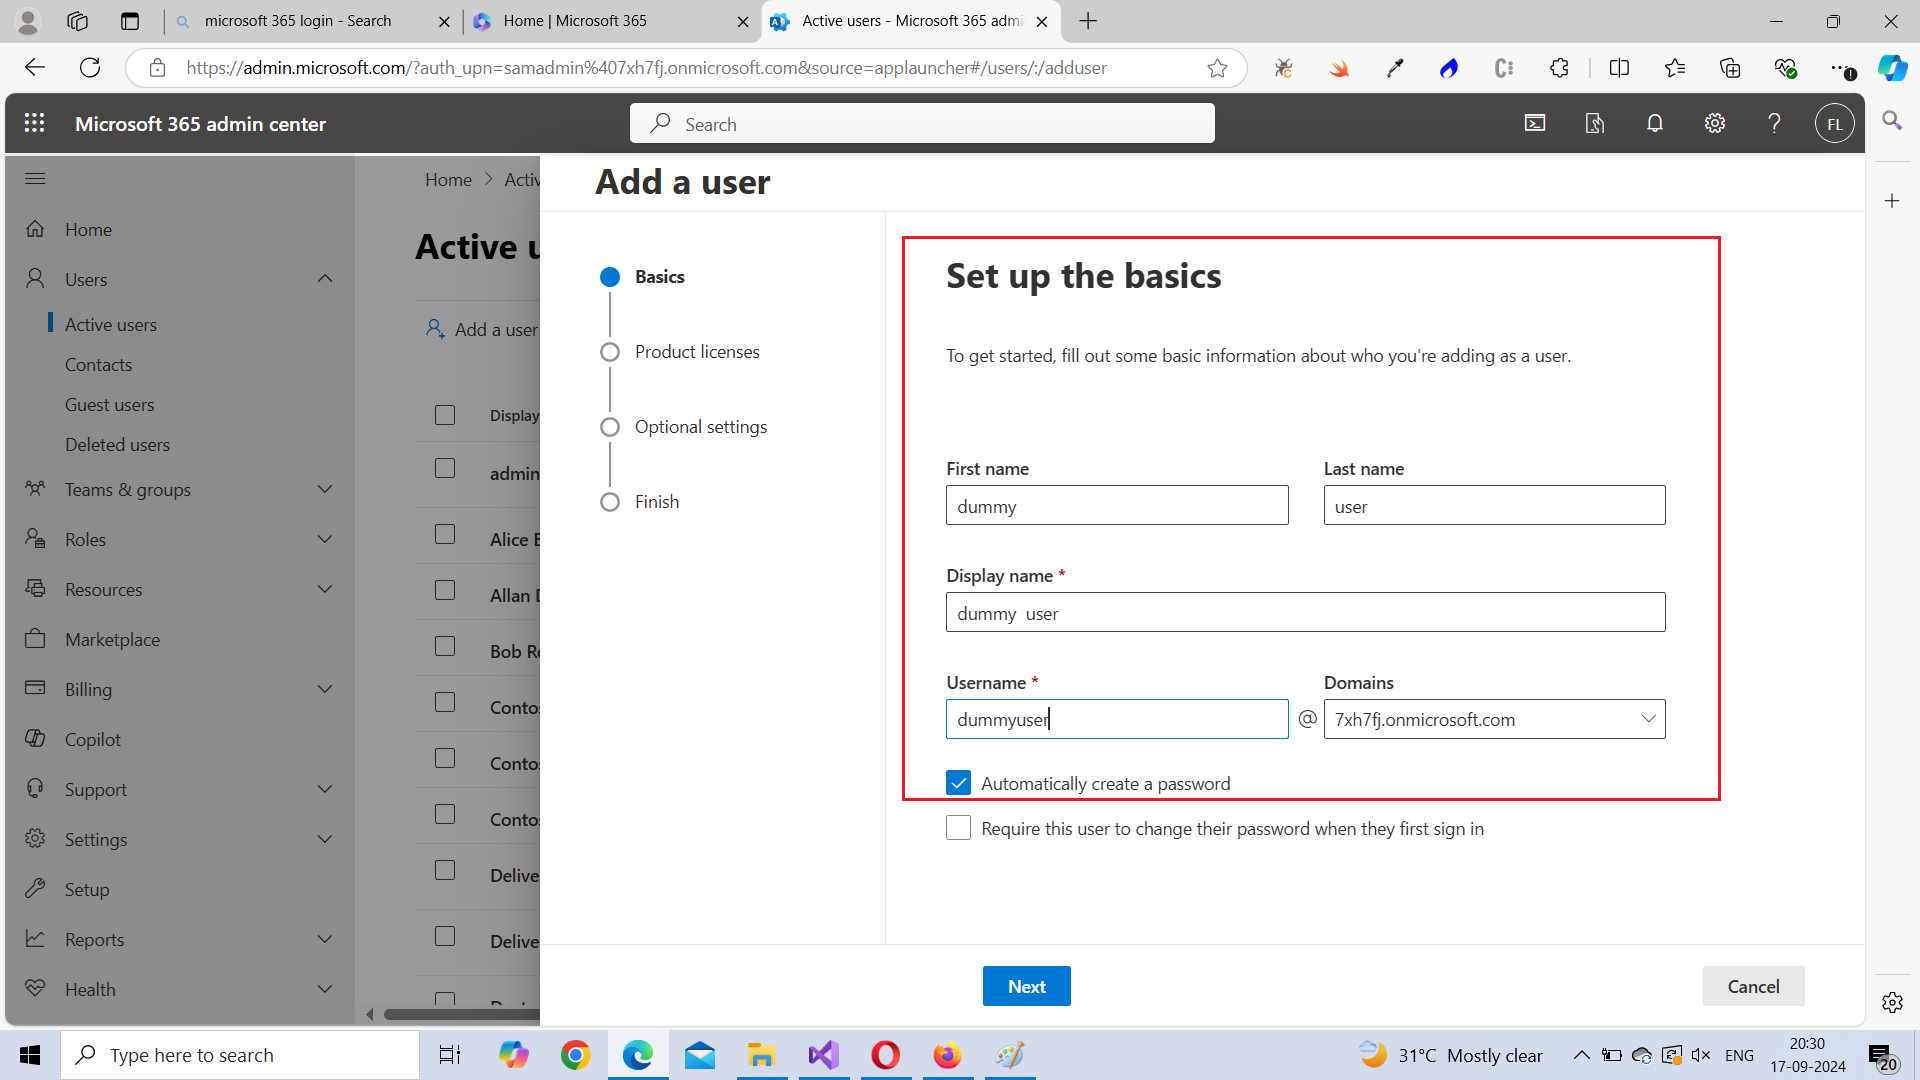Select checkbox for Alice user row
The height and width of the screenshot is (1080, 1920).
pos(445,534)
